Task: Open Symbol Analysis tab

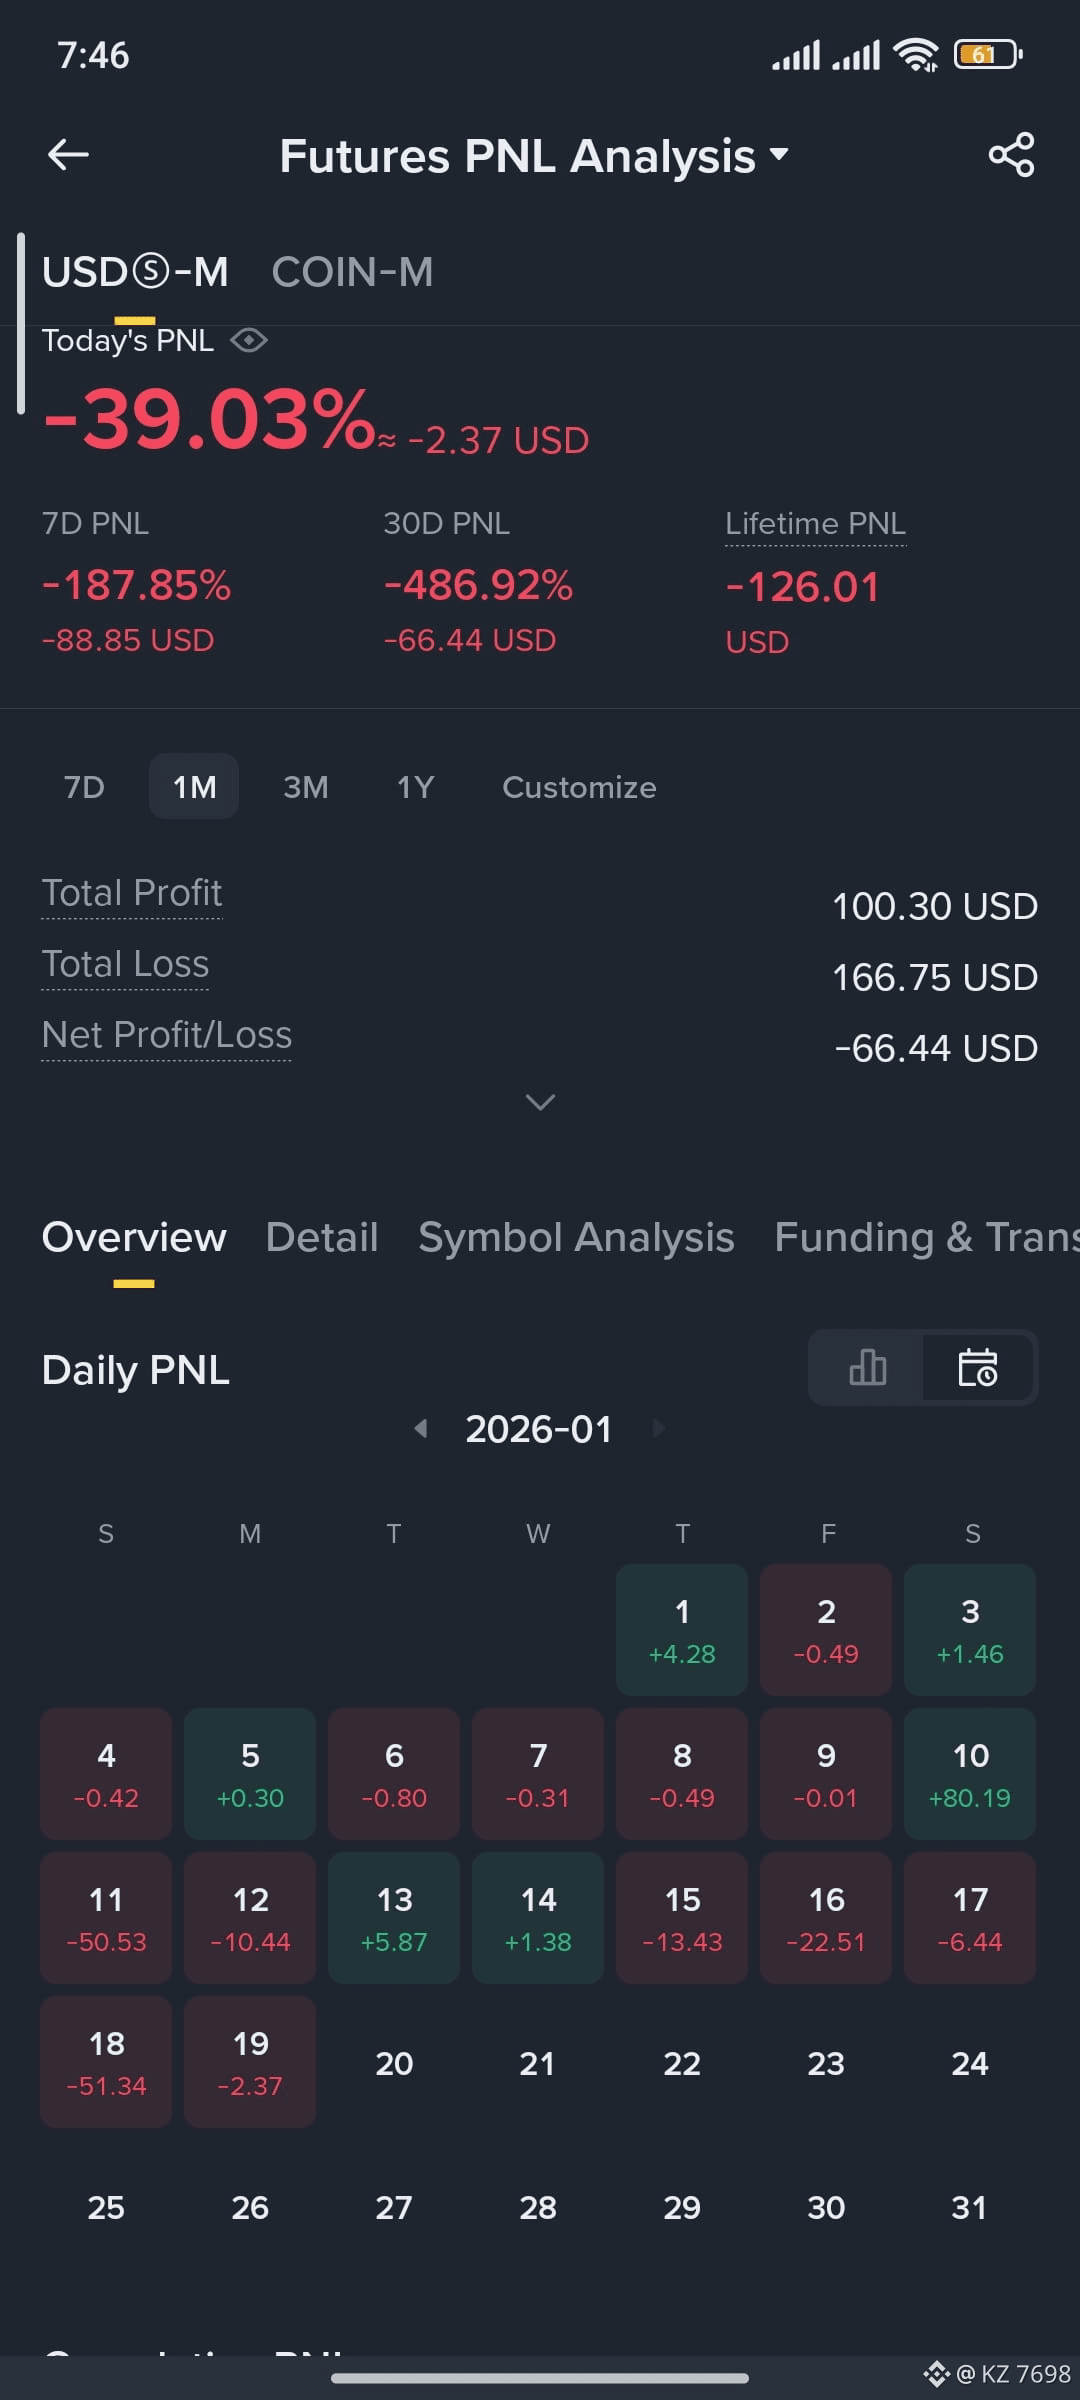Action: (x=576, y=1237)
